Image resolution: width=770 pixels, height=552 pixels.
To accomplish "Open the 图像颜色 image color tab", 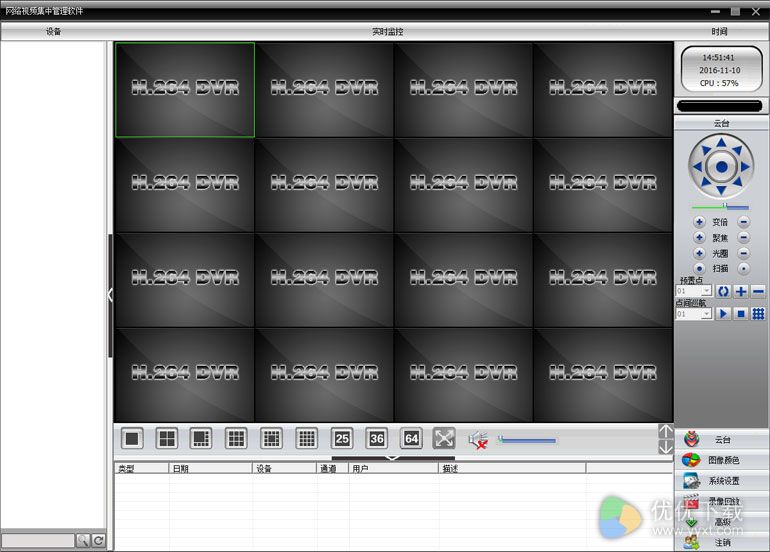I will pyautogui.click(x=722, y=460).
